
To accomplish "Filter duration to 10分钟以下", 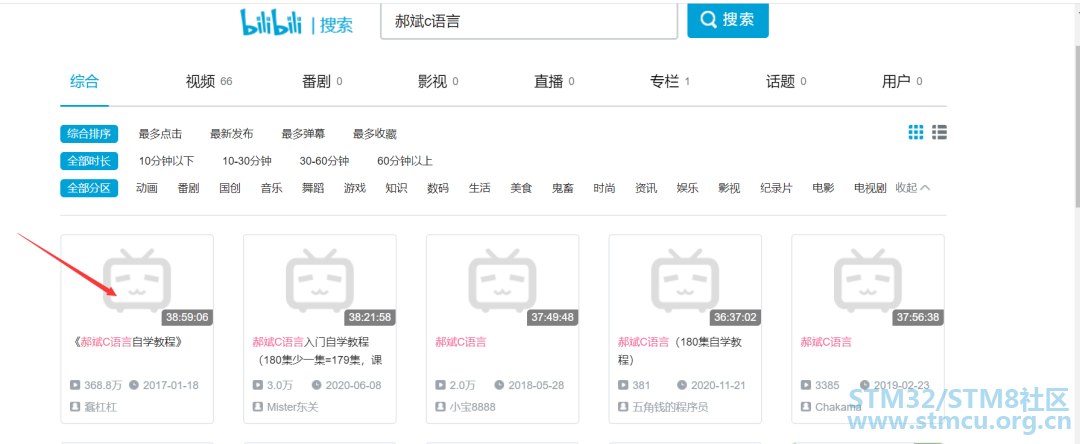I will pyautogui.click(x=167, y=161).
